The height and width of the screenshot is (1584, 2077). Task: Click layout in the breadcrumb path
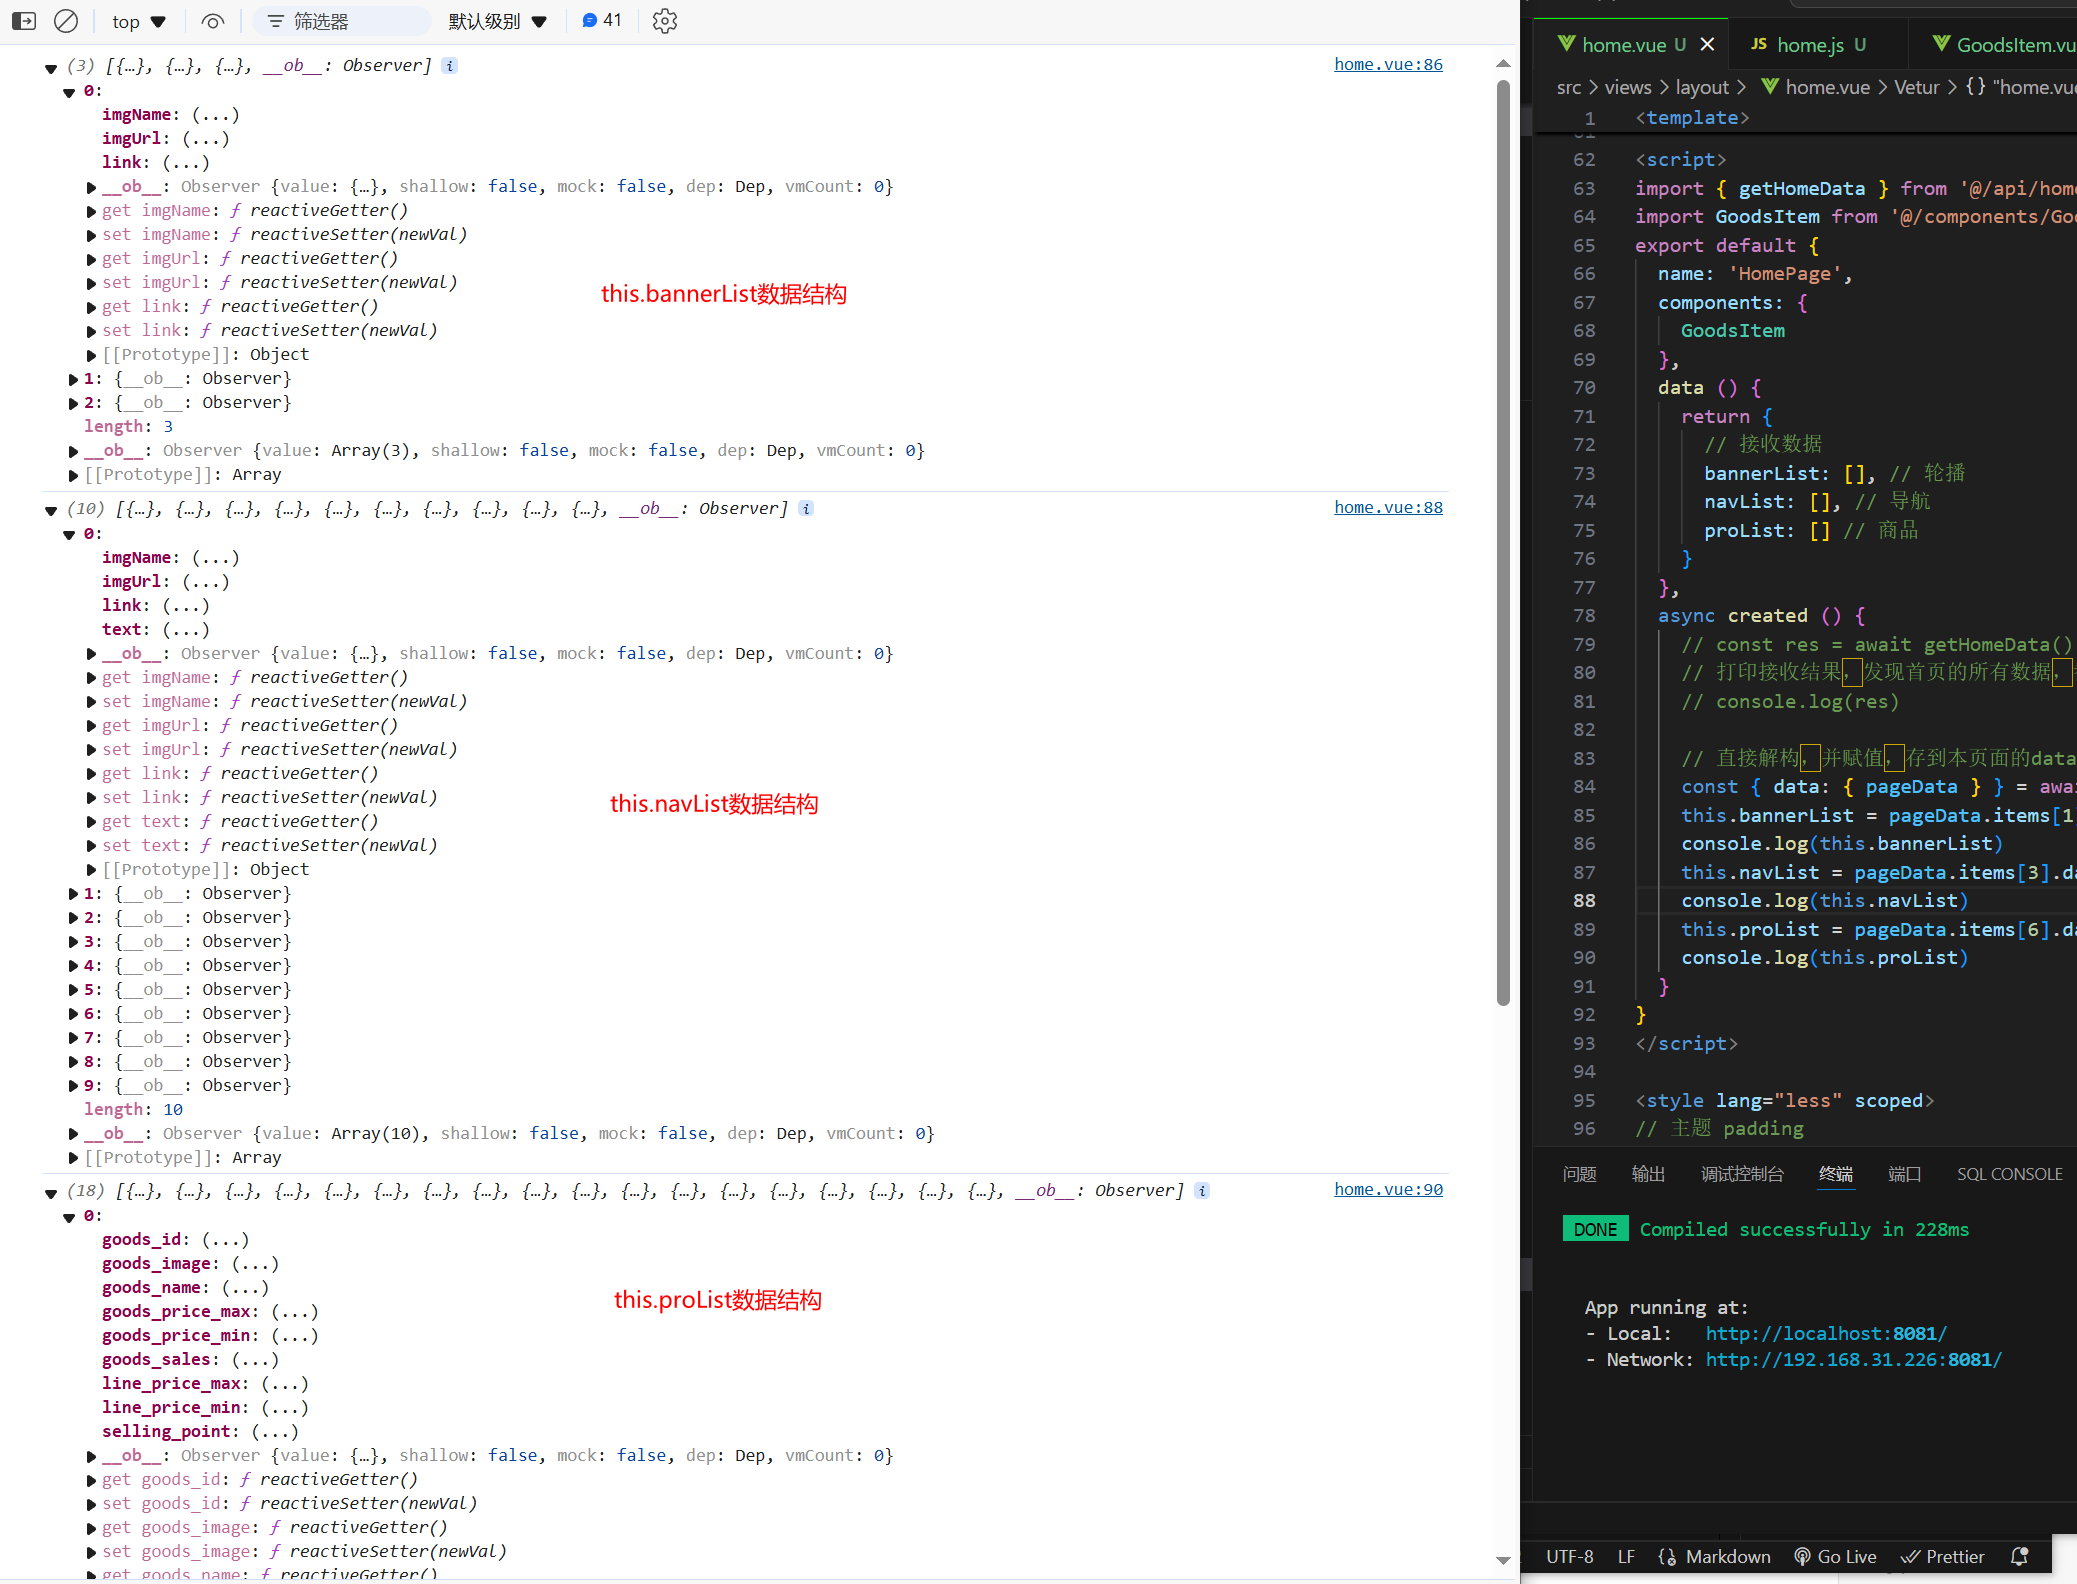click(x=1702, y=88)
